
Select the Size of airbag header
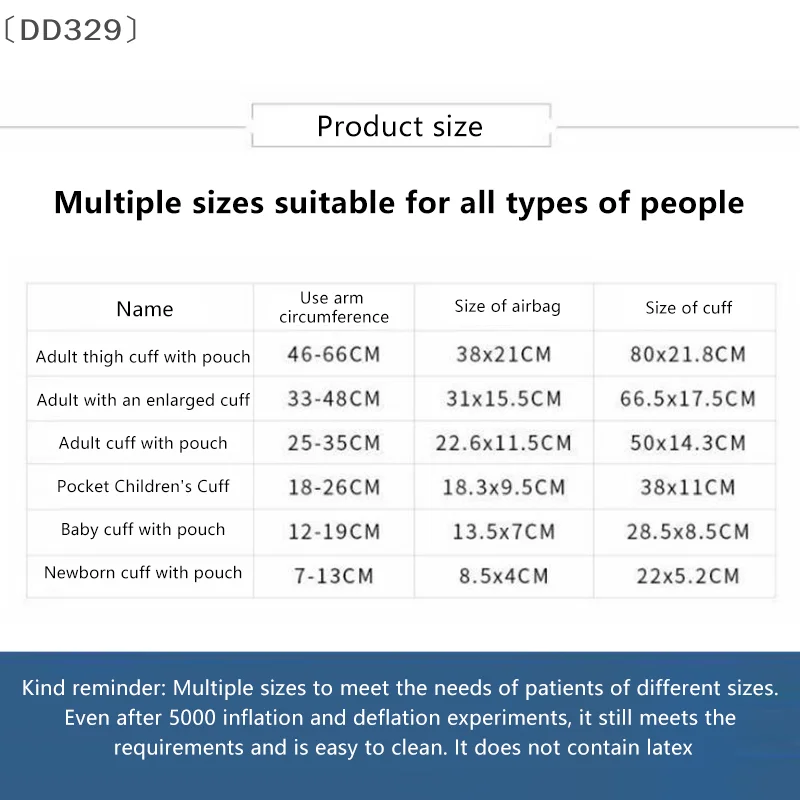click(507, 307)
